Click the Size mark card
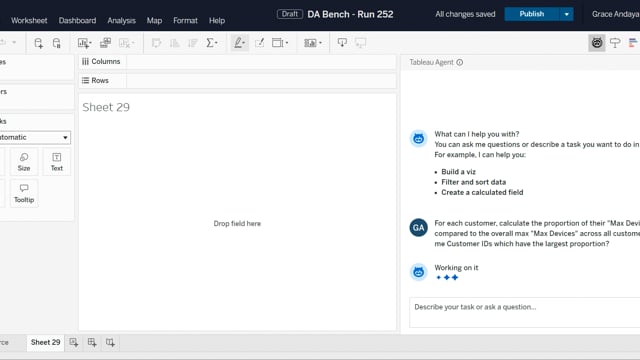This screenshot has height=360, width=640. (x=24, y=162)
